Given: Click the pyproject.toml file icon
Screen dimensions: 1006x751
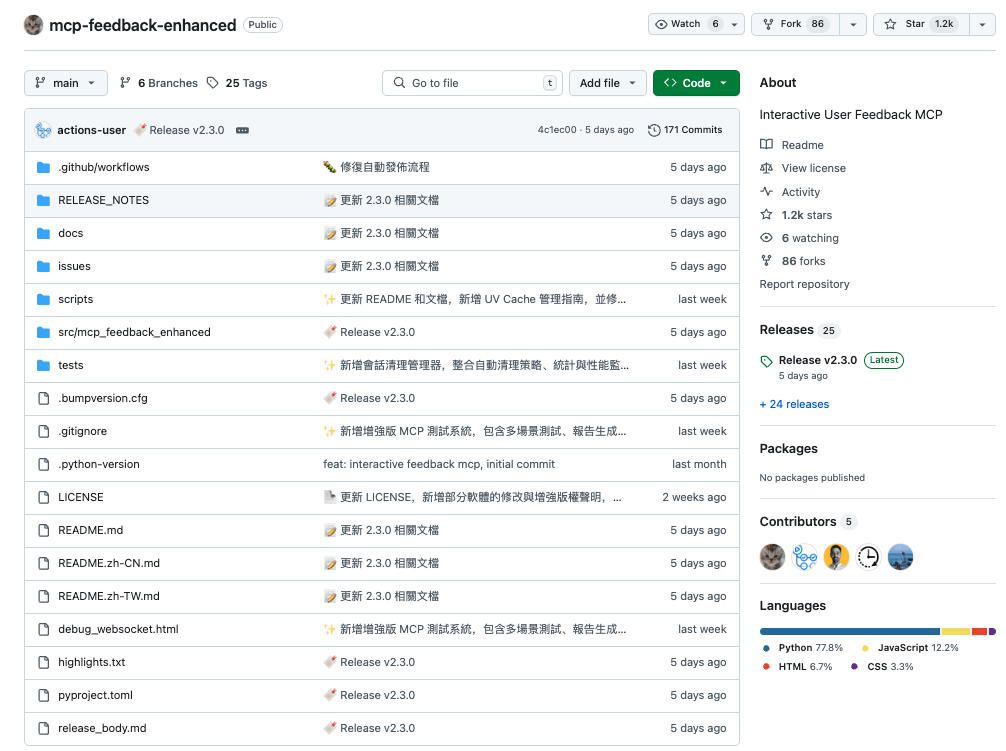Looking at the screenshot, I should click(43, 695).
